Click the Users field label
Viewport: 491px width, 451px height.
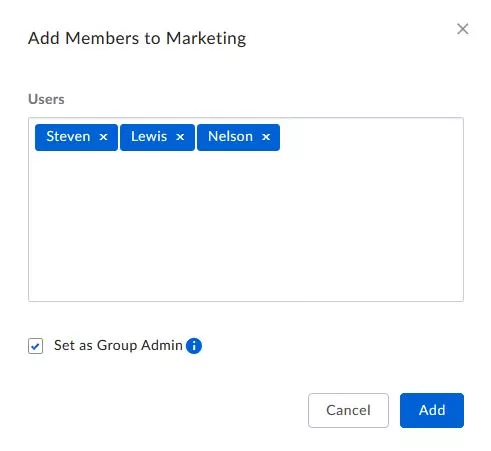[x=46, y=99]
